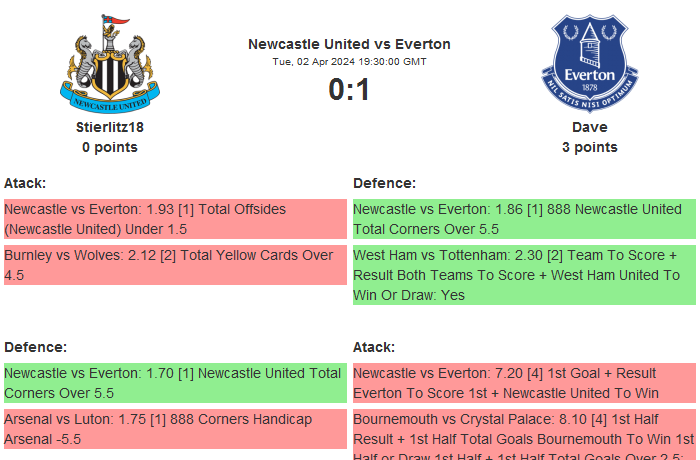Select Everton To Score 1st 7.20 bet
The height and width of the screenshot is (460, 700).
click(x=524, y=383)
